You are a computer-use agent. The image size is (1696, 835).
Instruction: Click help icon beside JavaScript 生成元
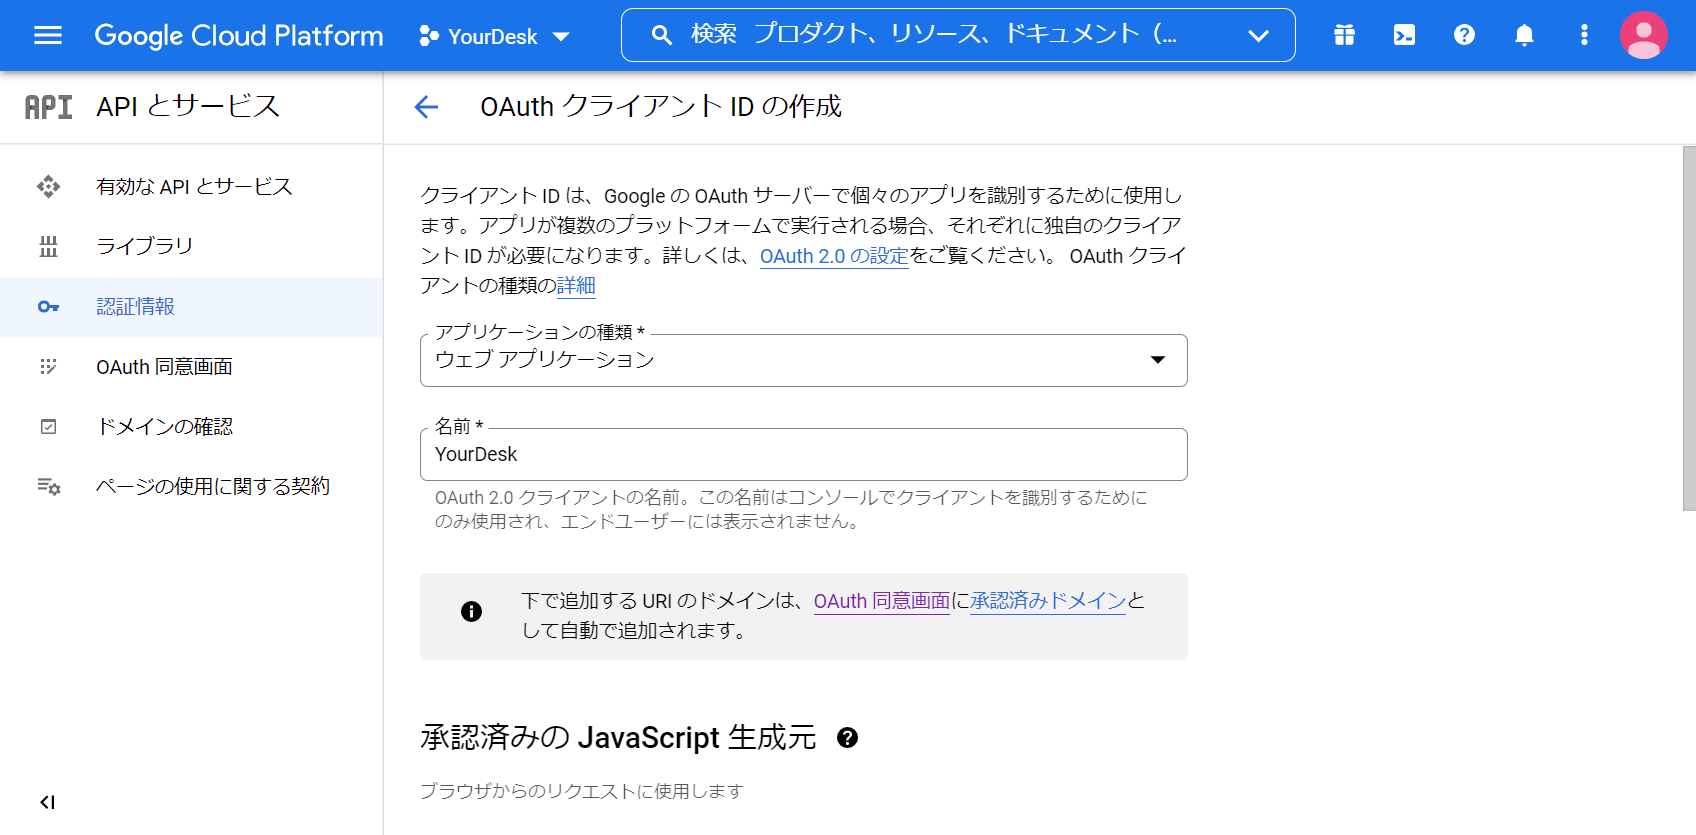click(x=847, y=738)
